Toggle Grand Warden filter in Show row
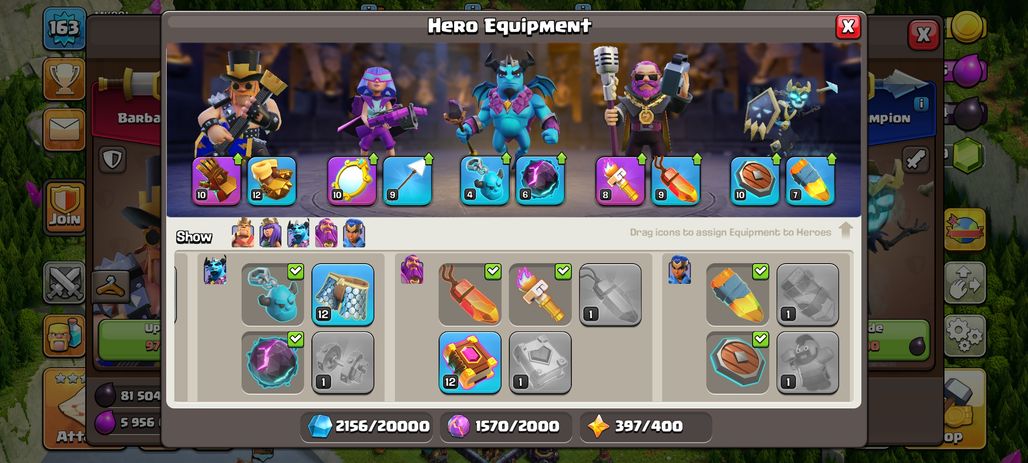The height and width of the screenshot is (463, 1028). click(326, 233)
